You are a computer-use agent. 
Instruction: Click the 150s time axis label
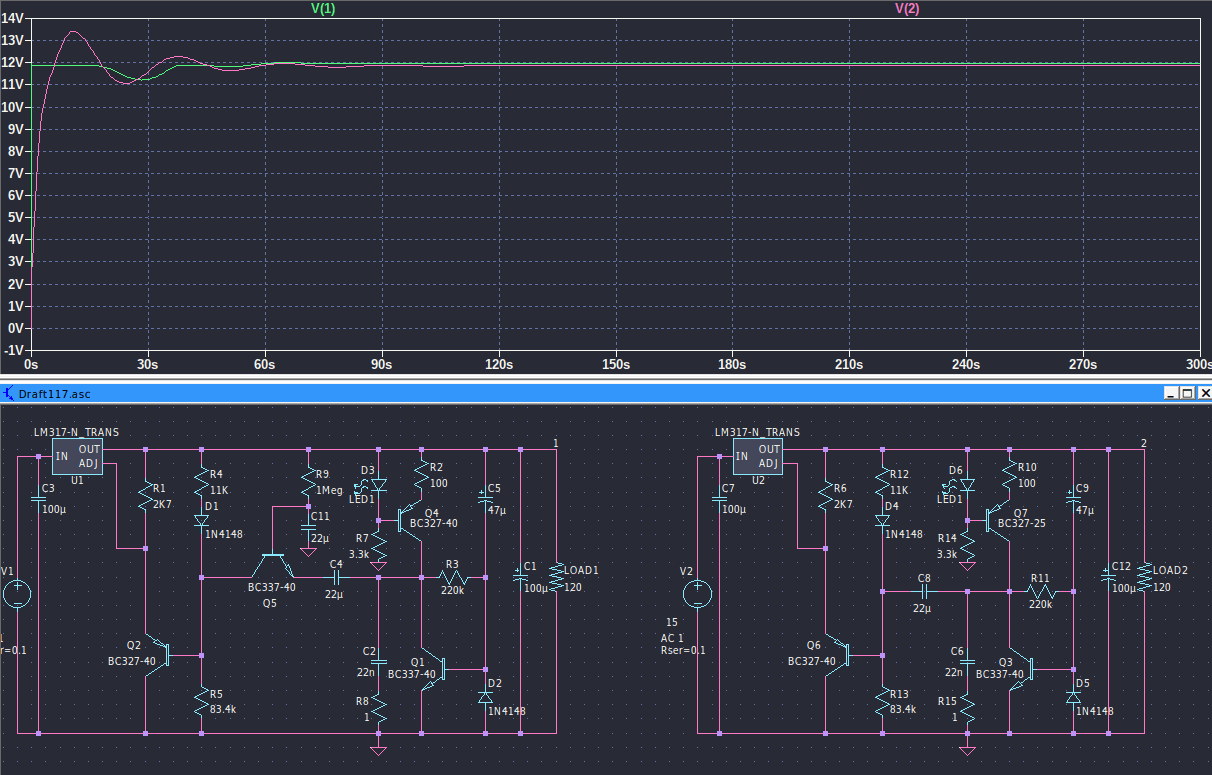click(x=615, y=365)
